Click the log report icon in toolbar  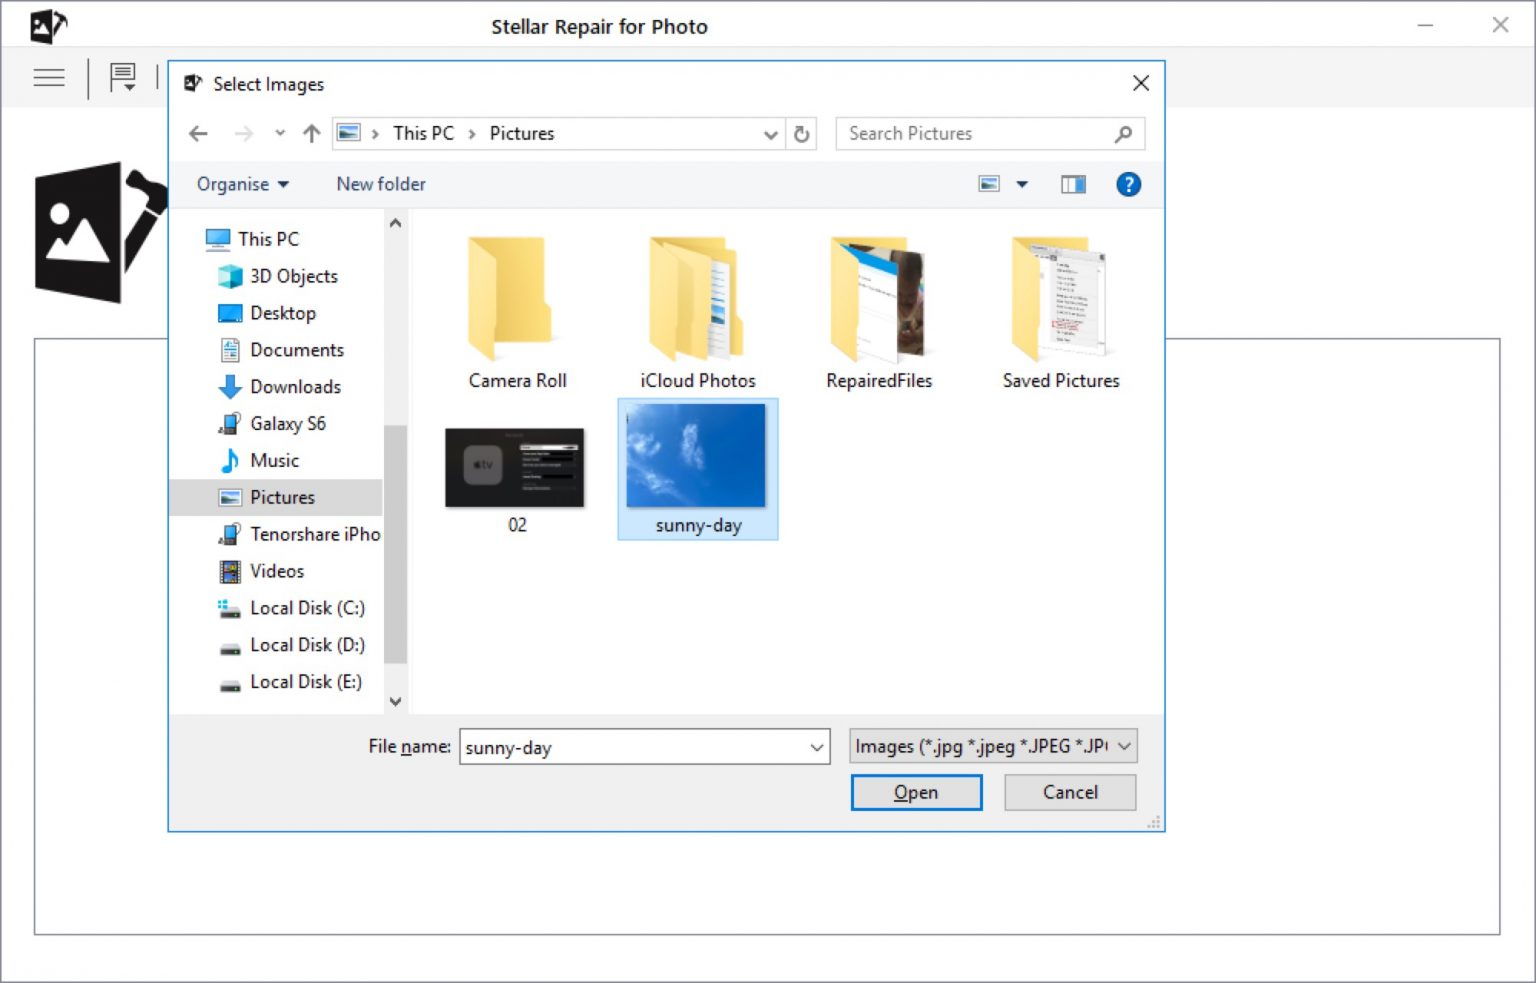coord(123,77)
